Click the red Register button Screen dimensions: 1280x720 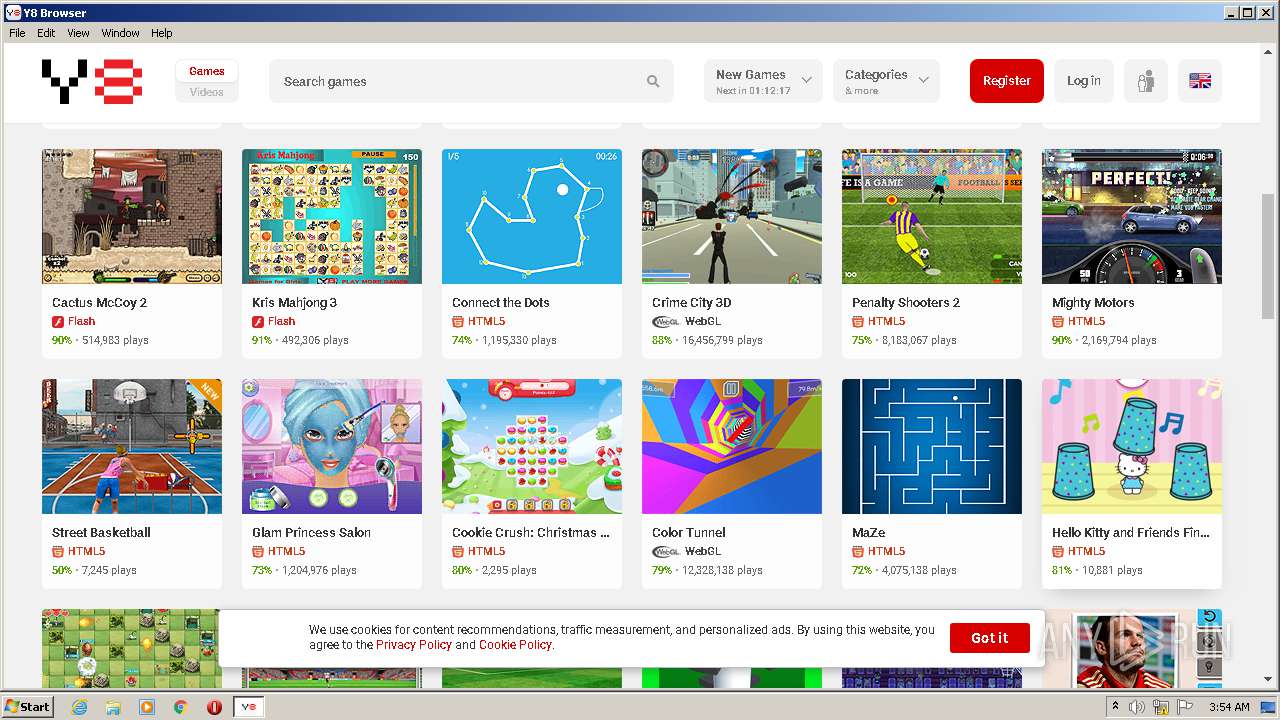(1006, 81)
